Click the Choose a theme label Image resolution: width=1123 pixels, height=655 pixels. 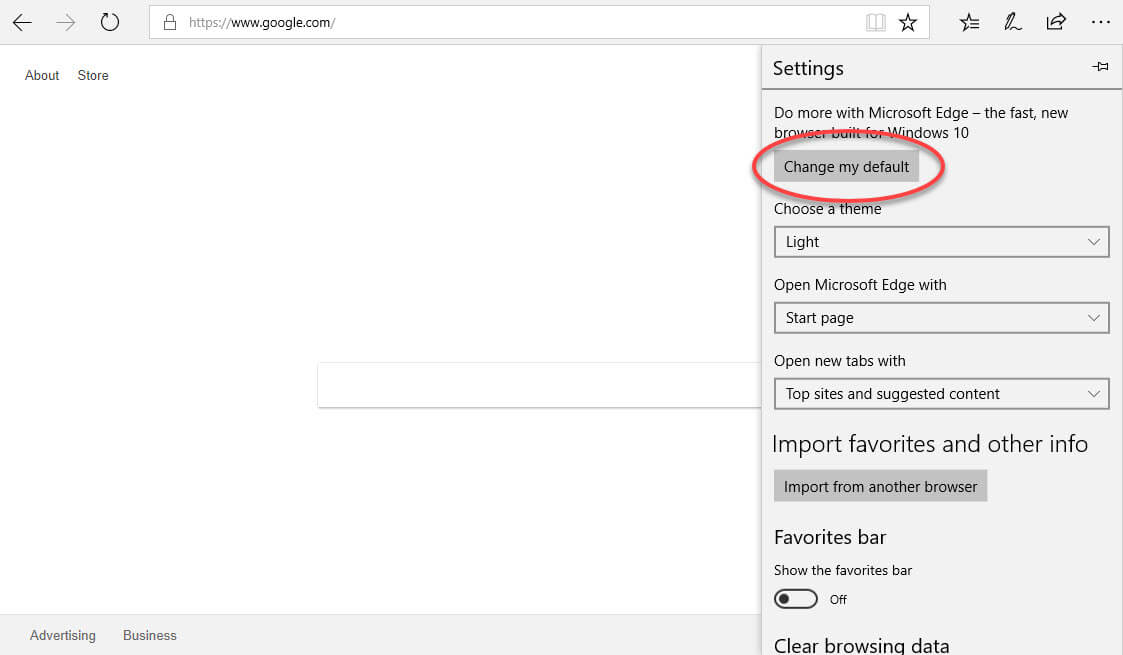click(x=827, y=209)
